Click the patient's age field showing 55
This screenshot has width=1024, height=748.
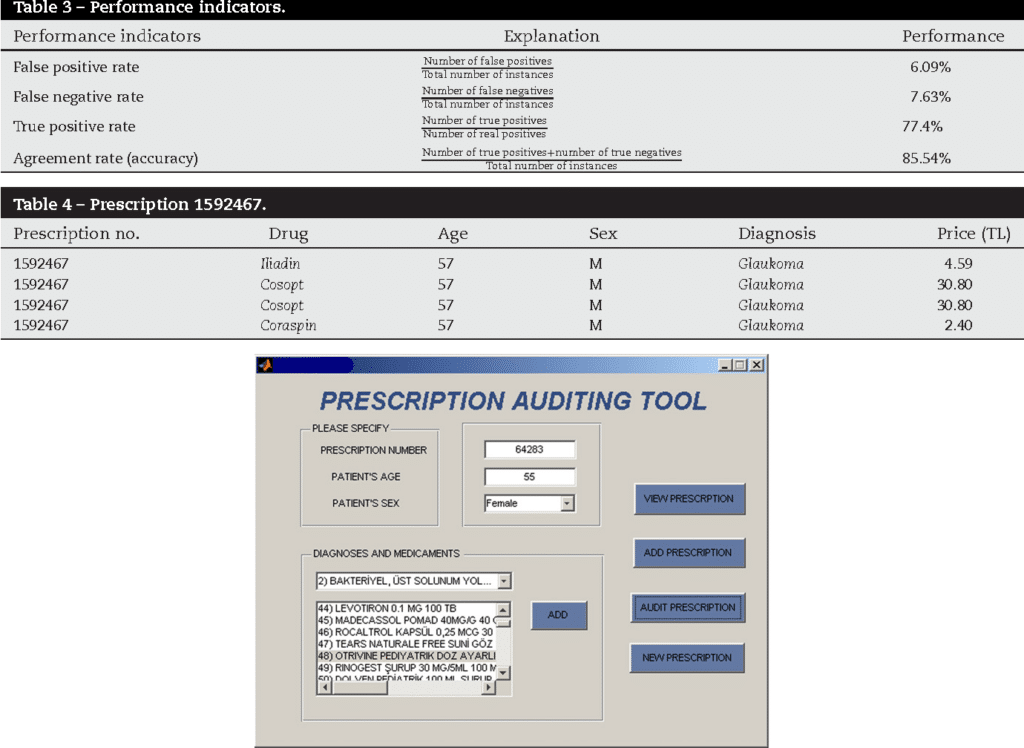(529, 477)
